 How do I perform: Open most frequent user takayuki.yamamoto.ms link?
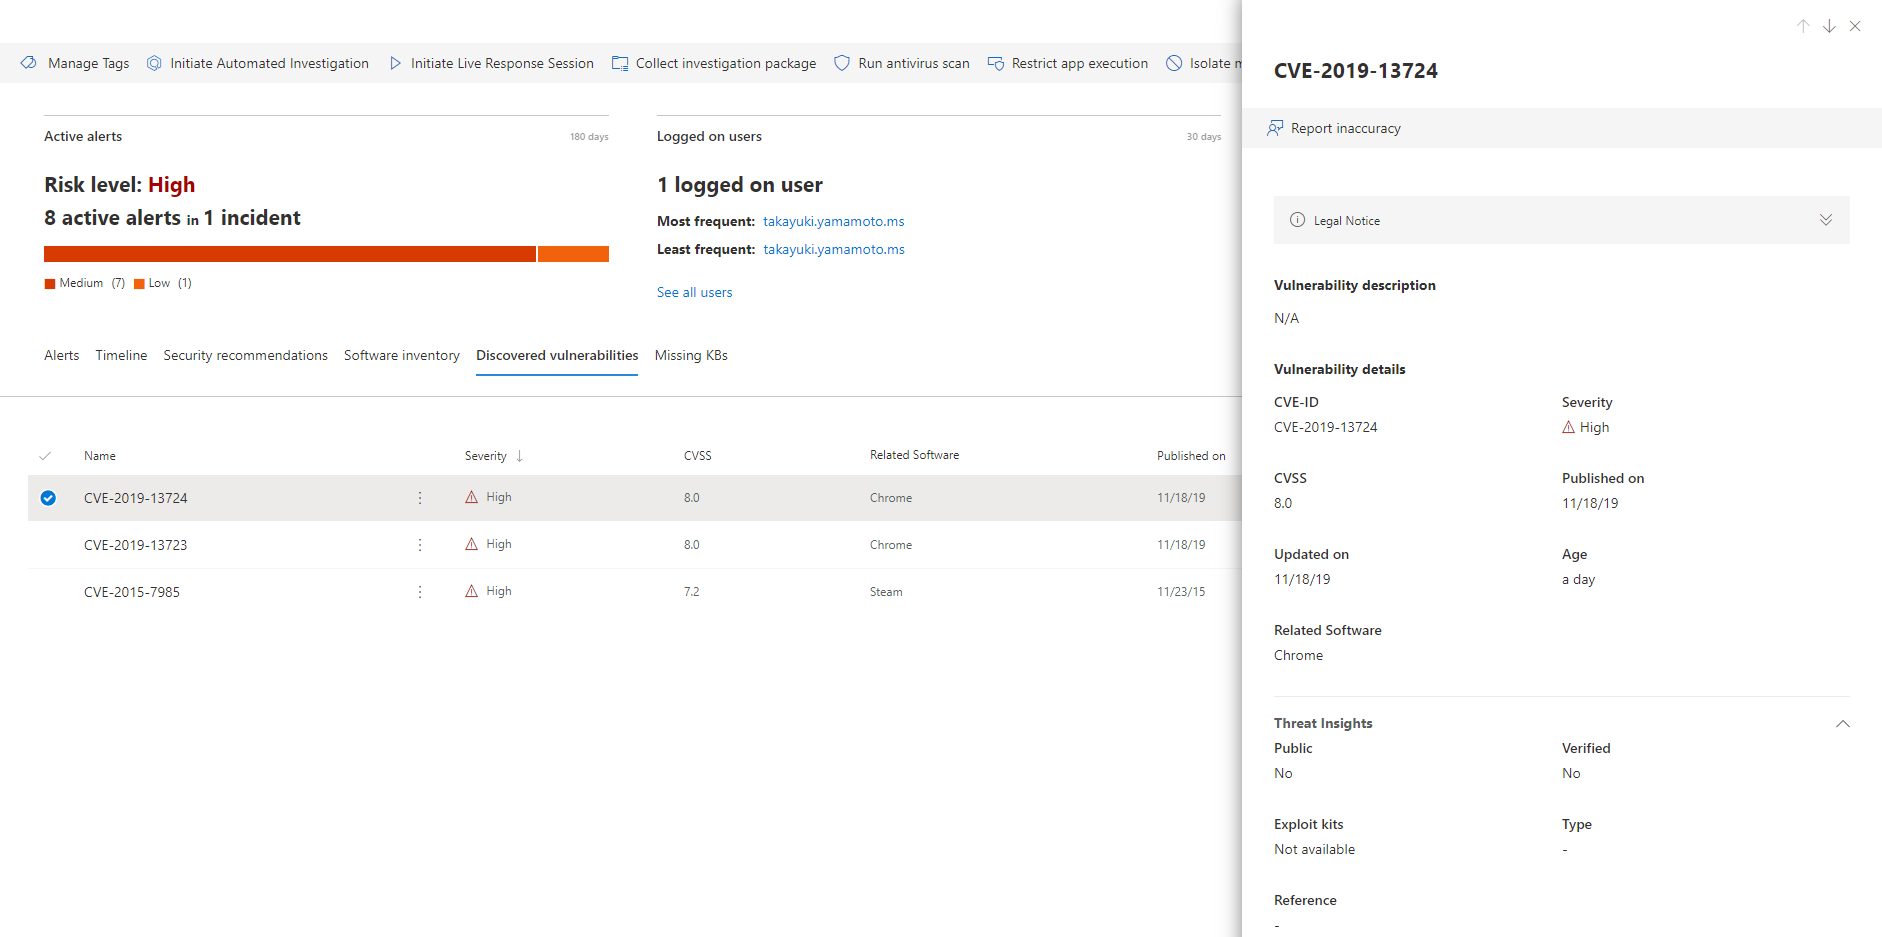[x=833, y=221]
